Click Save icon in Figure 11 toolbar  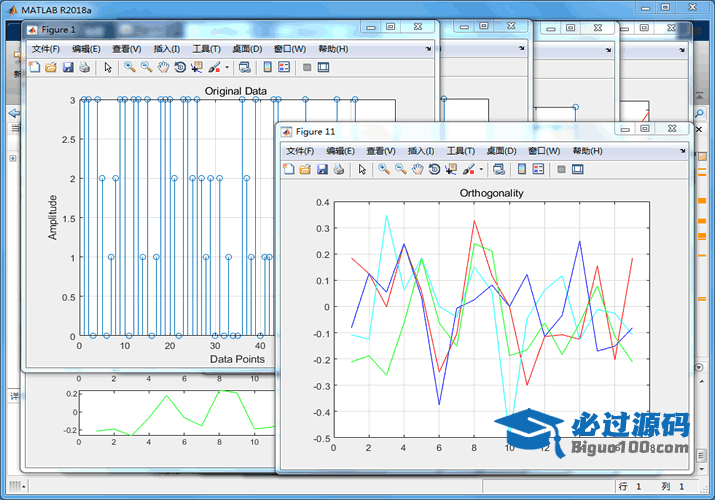(x=322, y=170)
